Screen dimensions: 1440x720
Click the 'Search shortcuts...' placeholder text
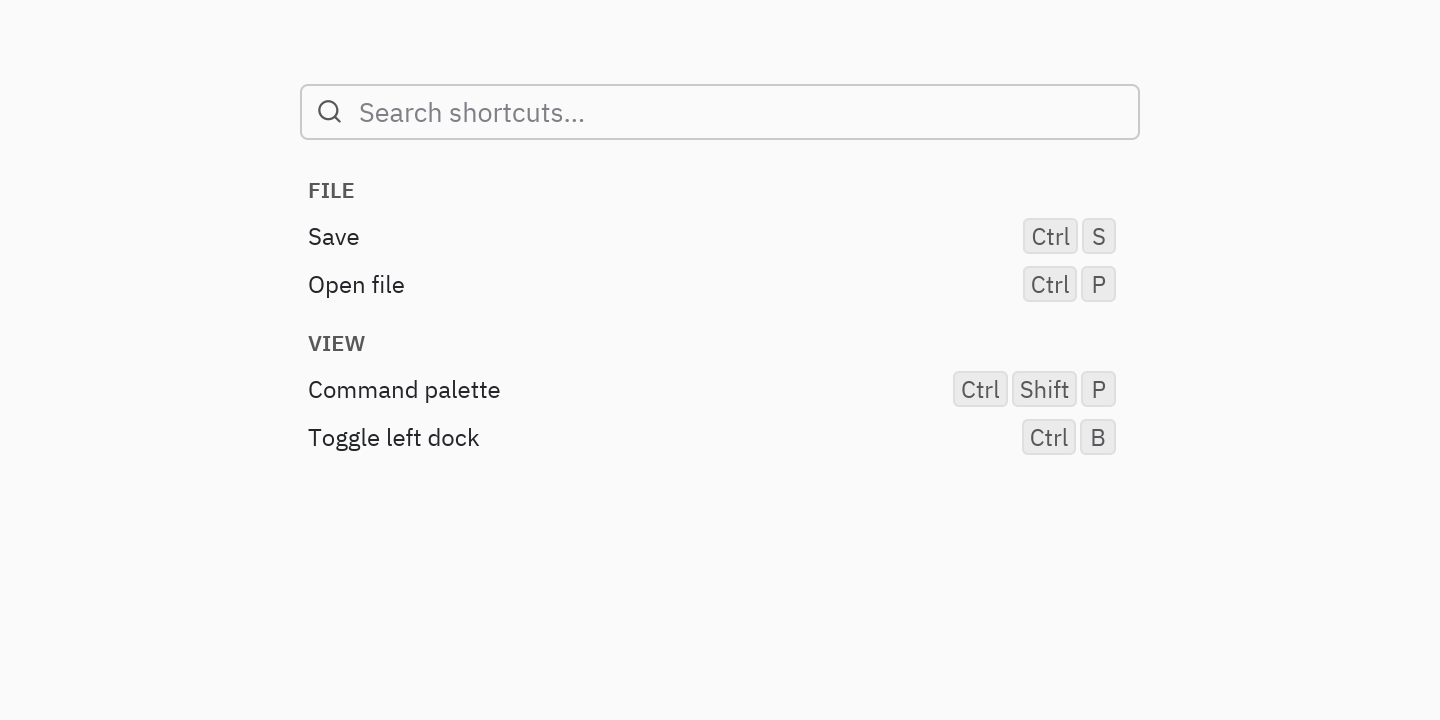coord(472,113)
